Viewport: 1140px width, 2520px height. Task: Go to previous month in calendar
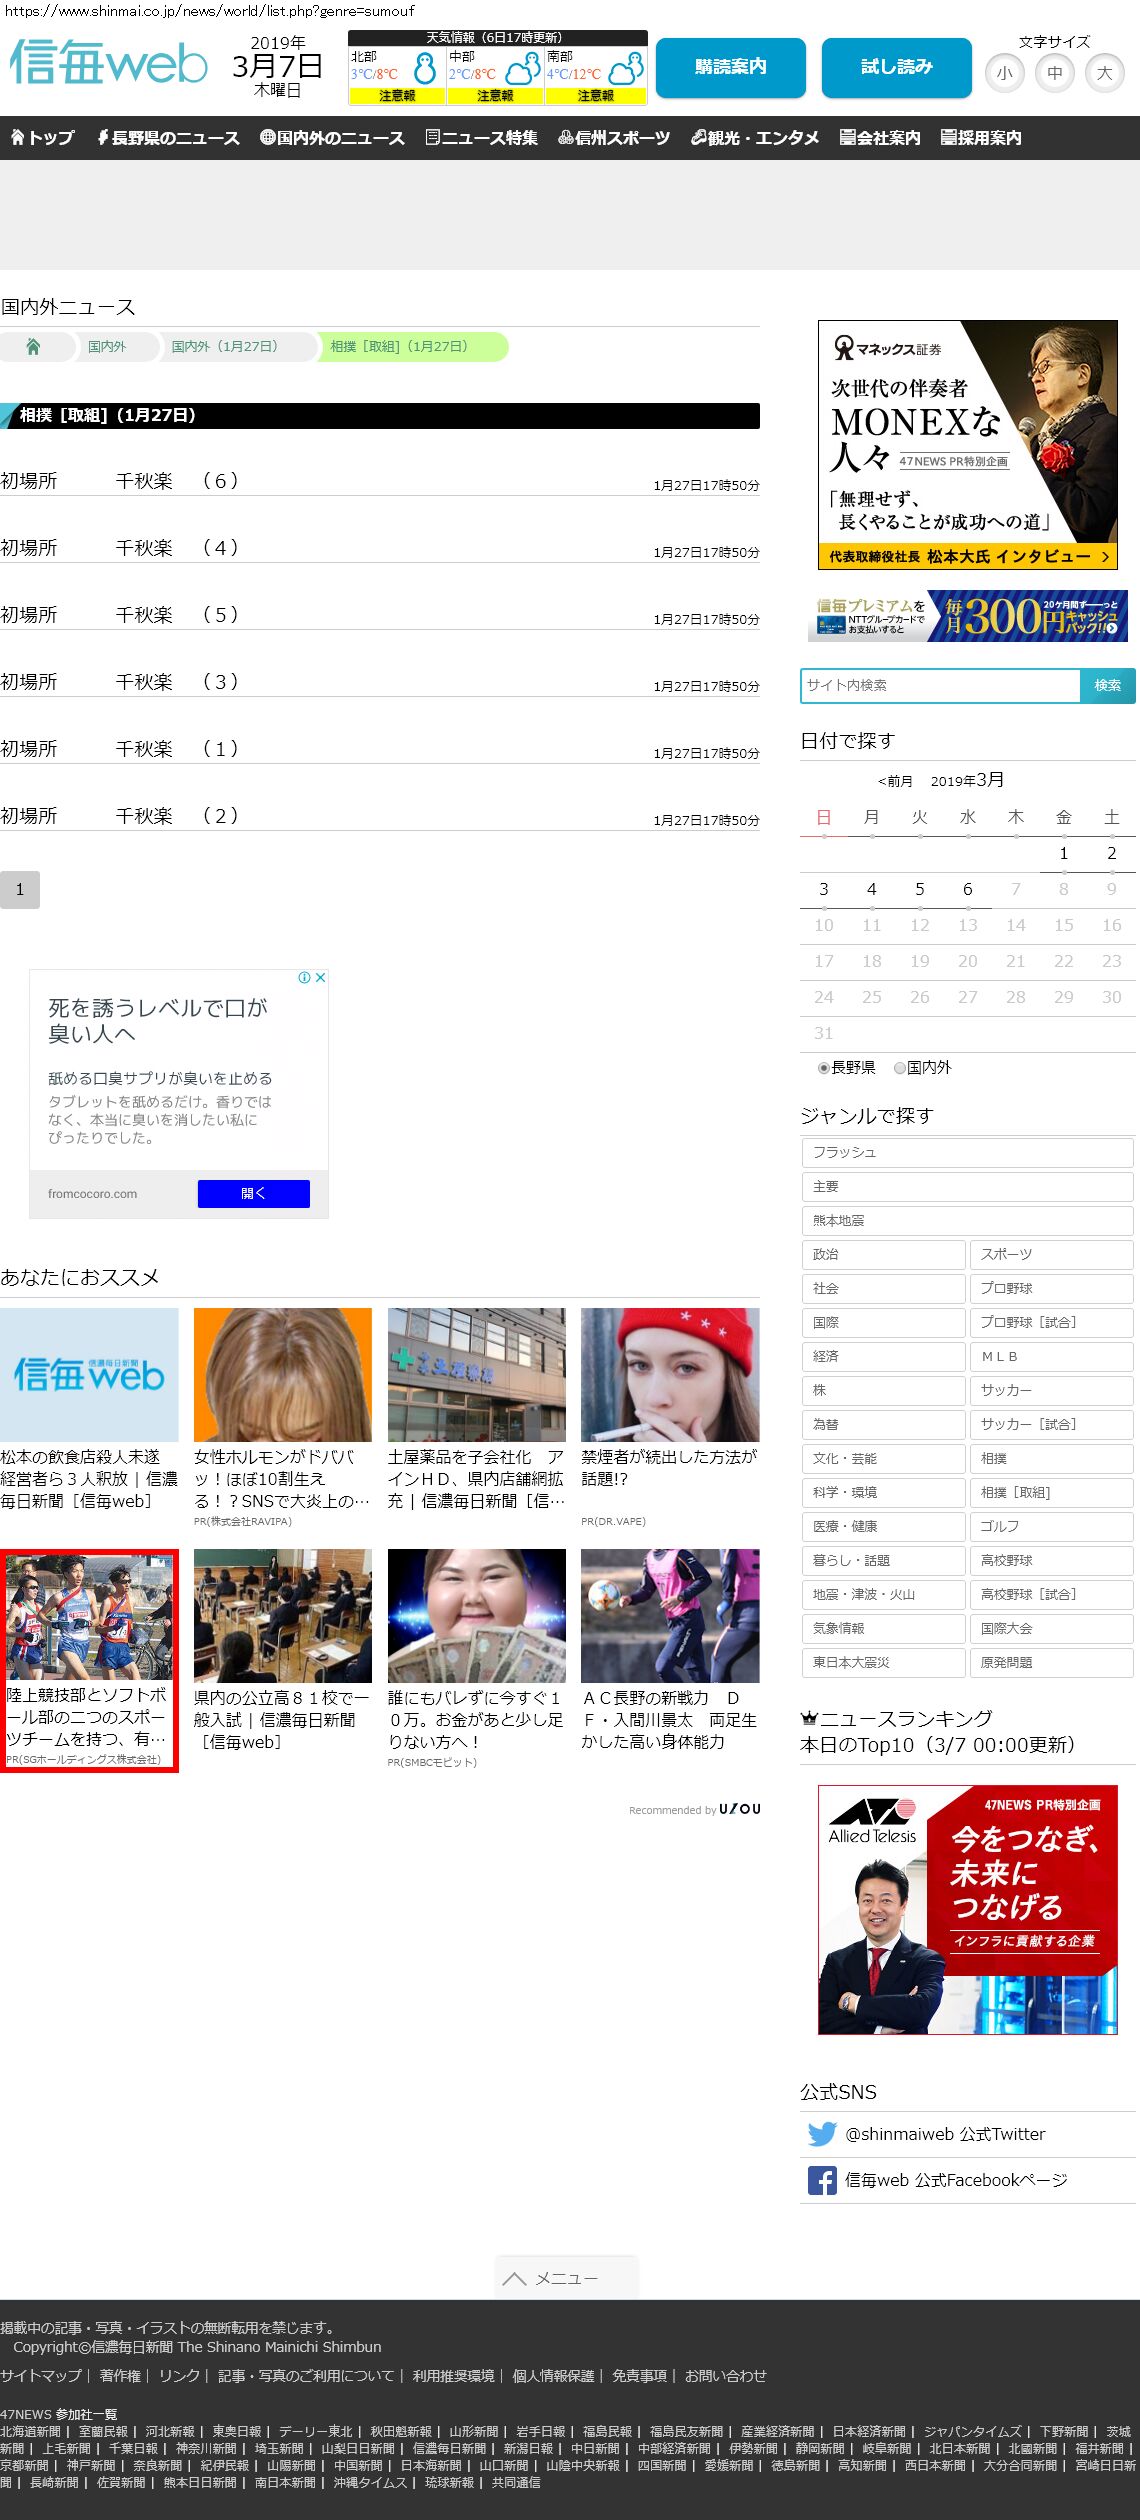(x=895, y=781)
